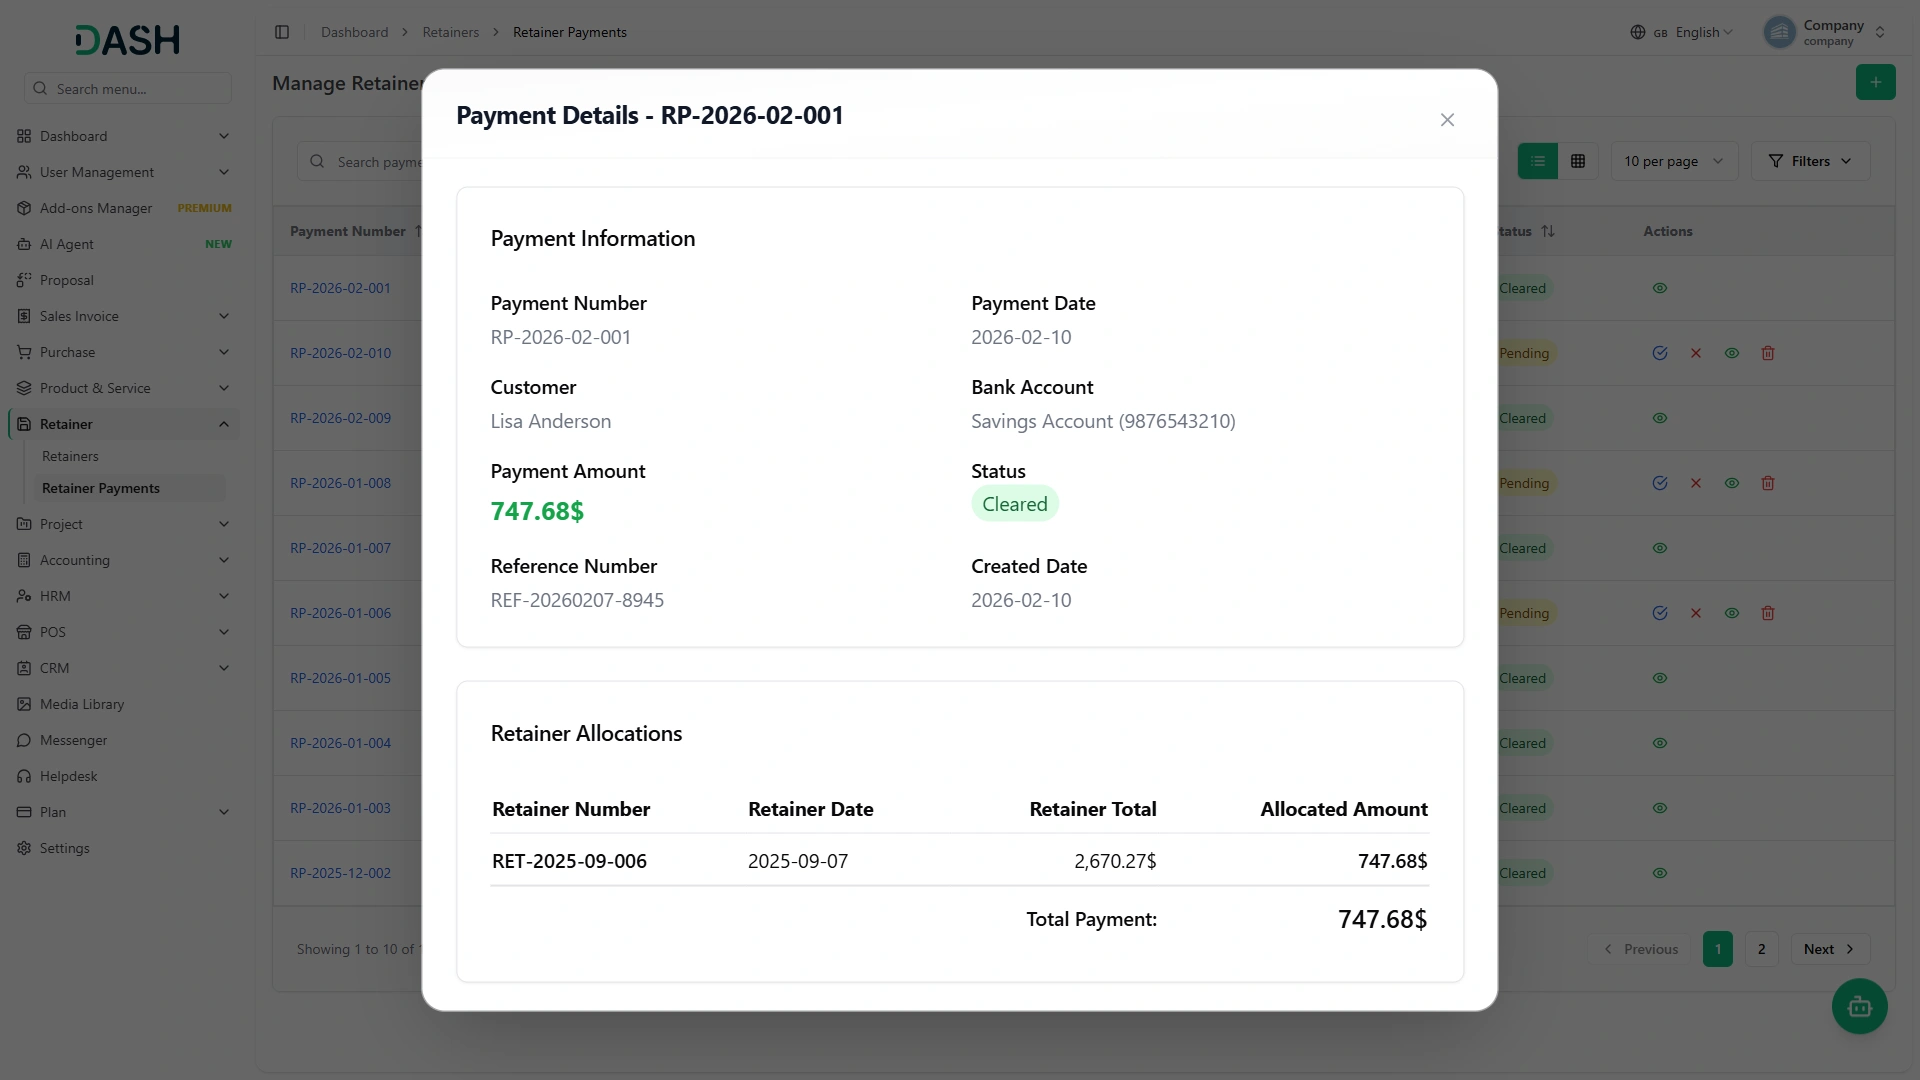
Task: Delete payment RP-2026-01-006 trash icon
Action: 1768,613
